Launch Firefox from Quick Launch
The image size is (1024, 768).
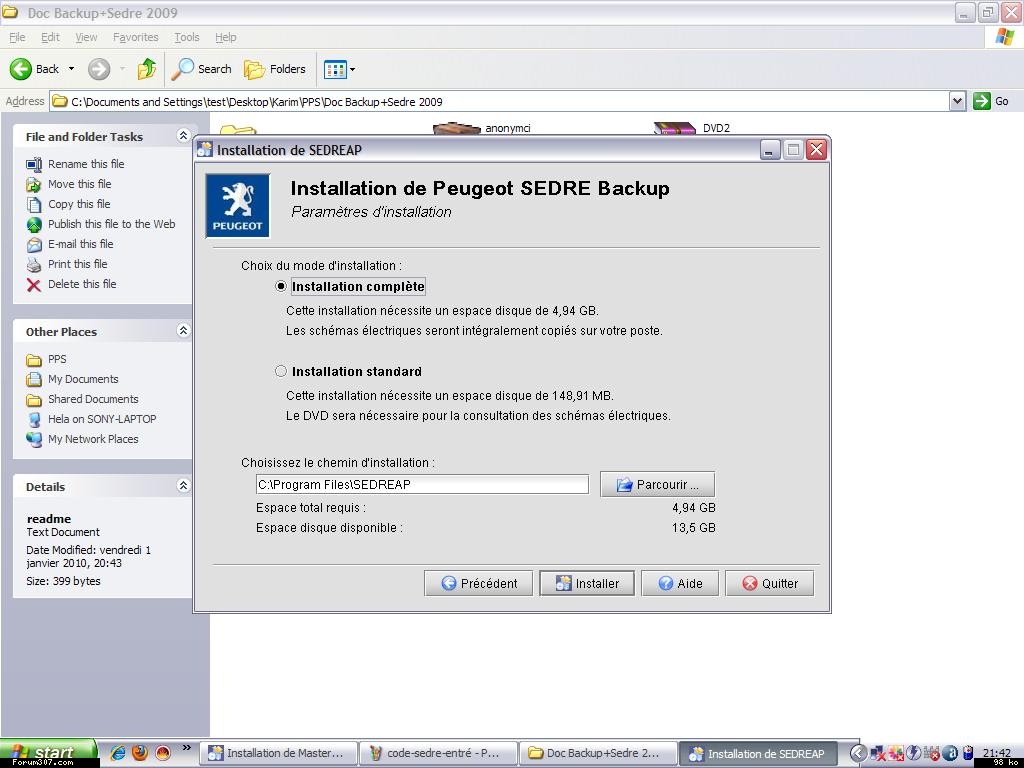[140, 753]
